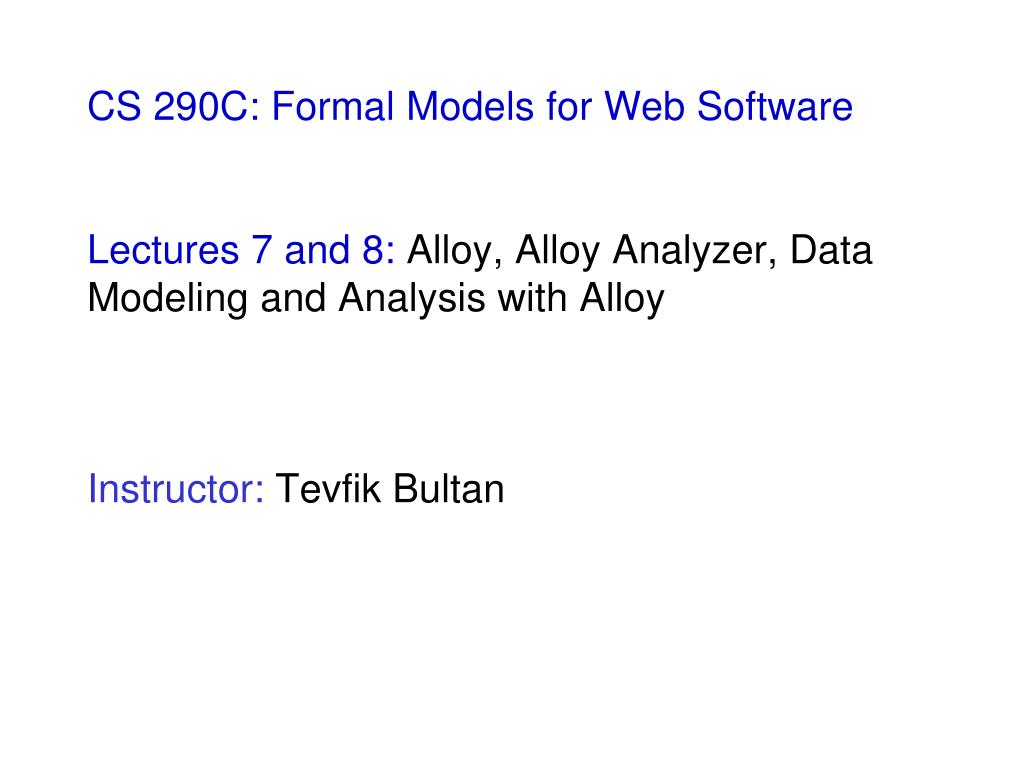Screen dimensions: 1024x768
Task: Click the word "for" in the title
Action: [x=569, y=106]
